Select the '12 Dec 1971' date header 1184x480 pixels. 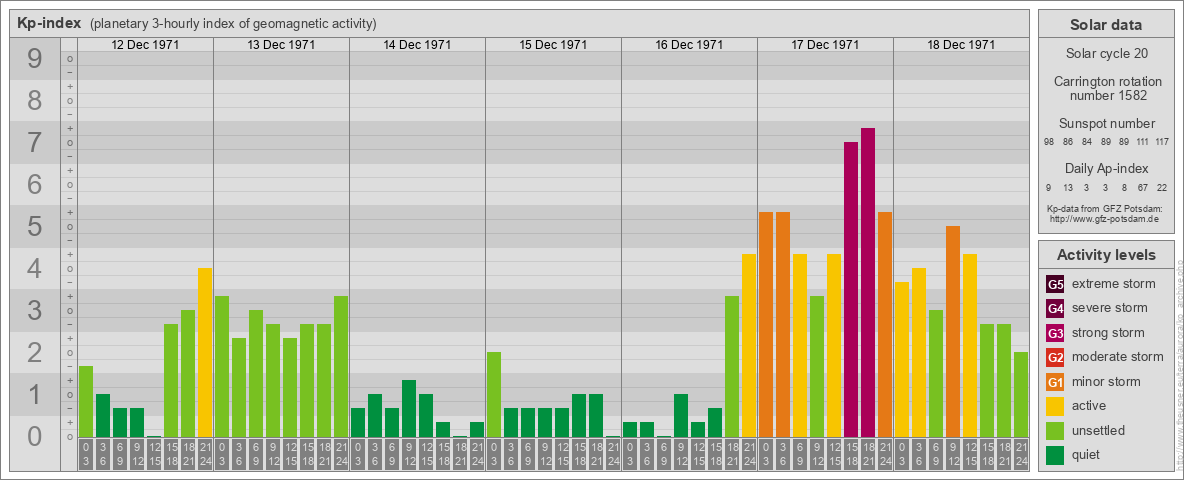pyautogui.click(x=145, y=45)
